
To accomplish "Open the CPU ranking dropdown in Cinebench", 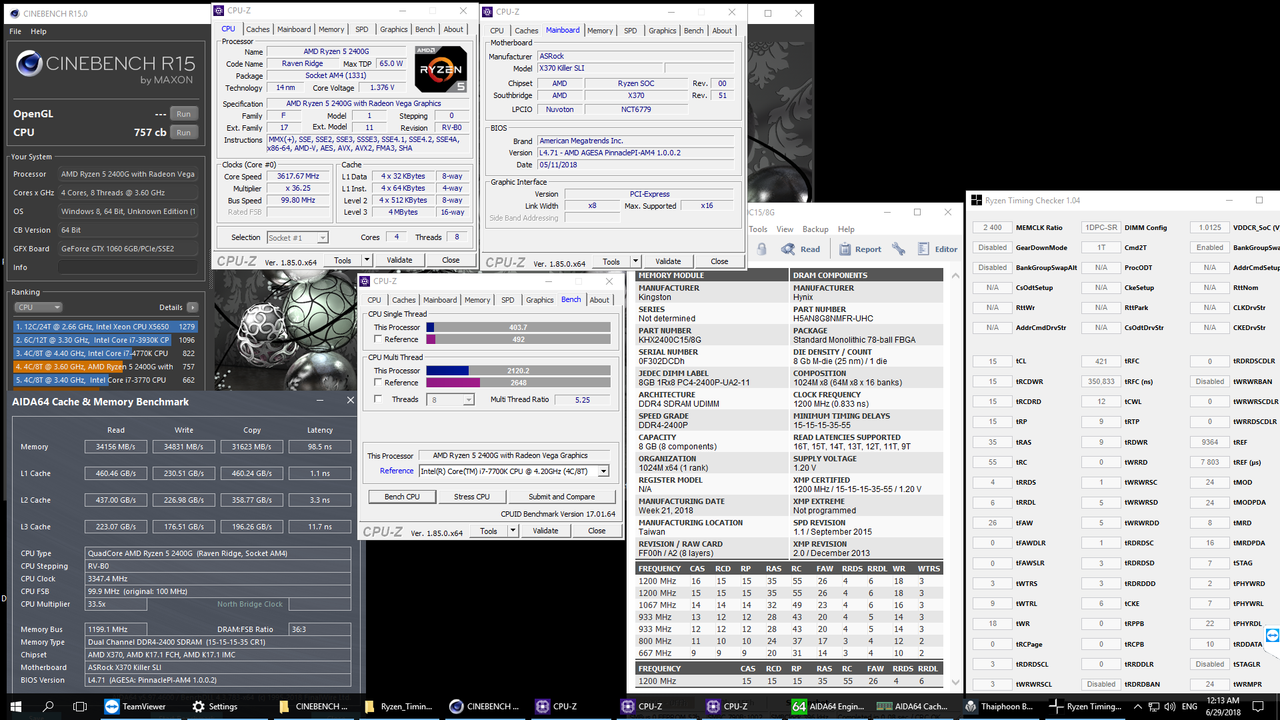I will [x=38, y=307].
